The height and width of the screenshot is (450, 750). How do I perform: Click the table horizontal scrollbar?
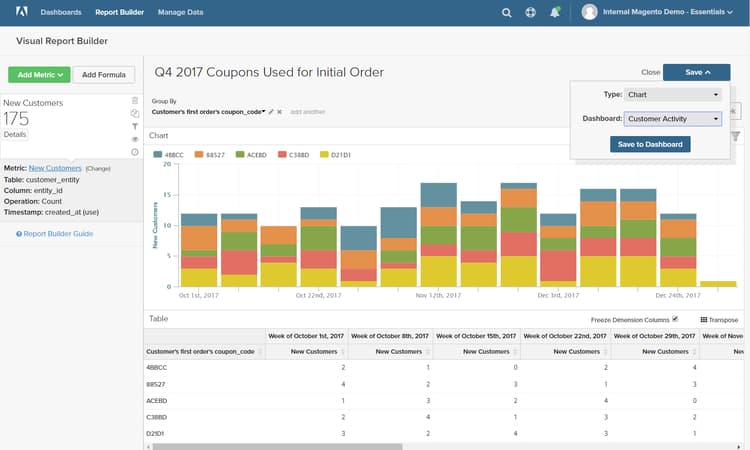click(x=275, y=446)
